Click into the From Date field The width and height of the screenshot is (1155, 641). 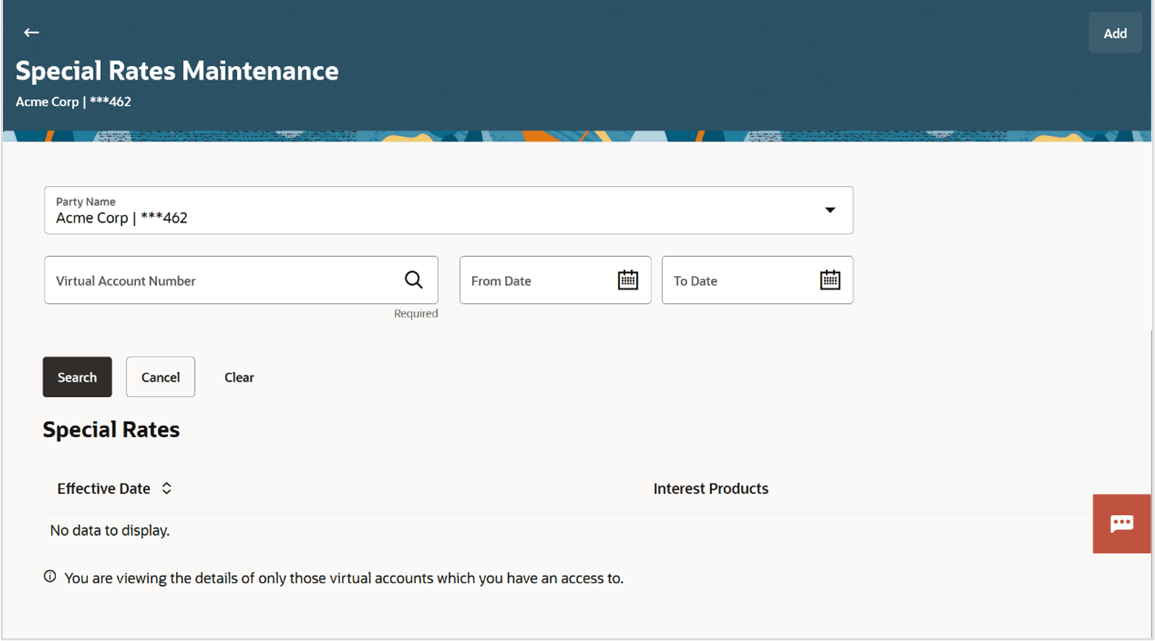(x=535, y=281)
